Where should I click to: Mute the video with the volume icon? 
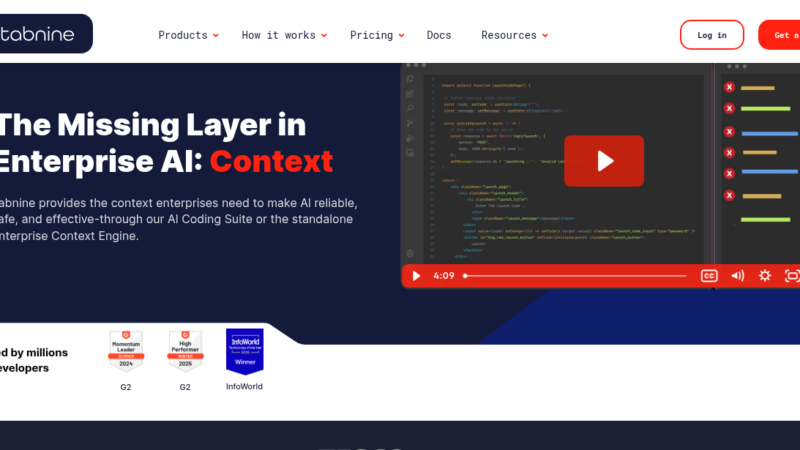coord(737,276)
